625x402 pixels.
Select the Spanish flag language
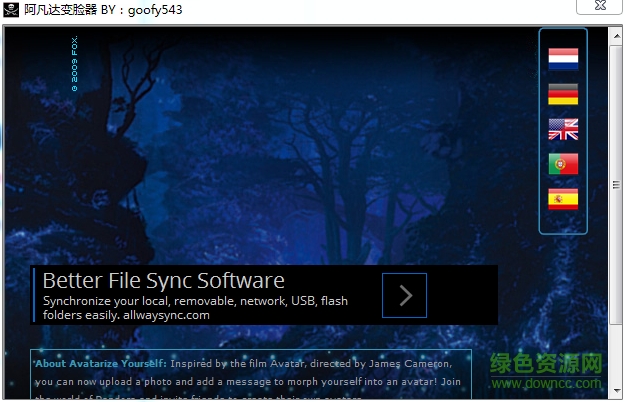tap(563, 199)
